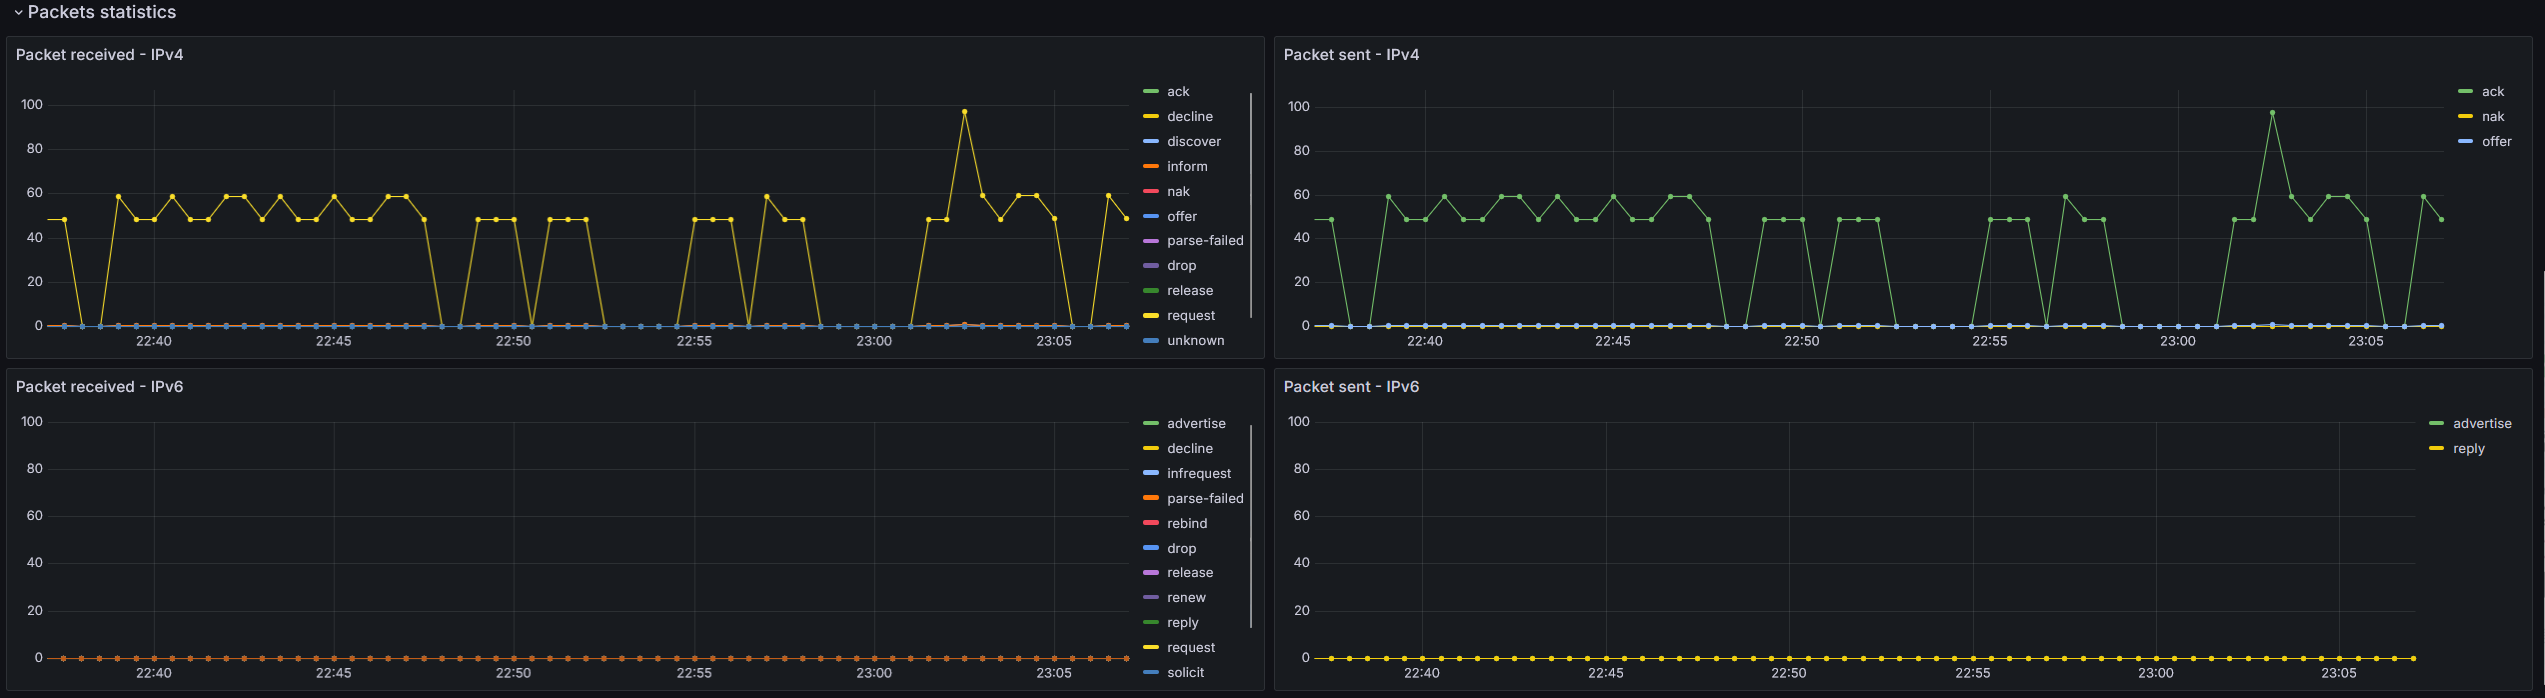Click the orange "inform" color swatch in IPv4 legend
2545x698 pixels.
tap(1151, 166)
